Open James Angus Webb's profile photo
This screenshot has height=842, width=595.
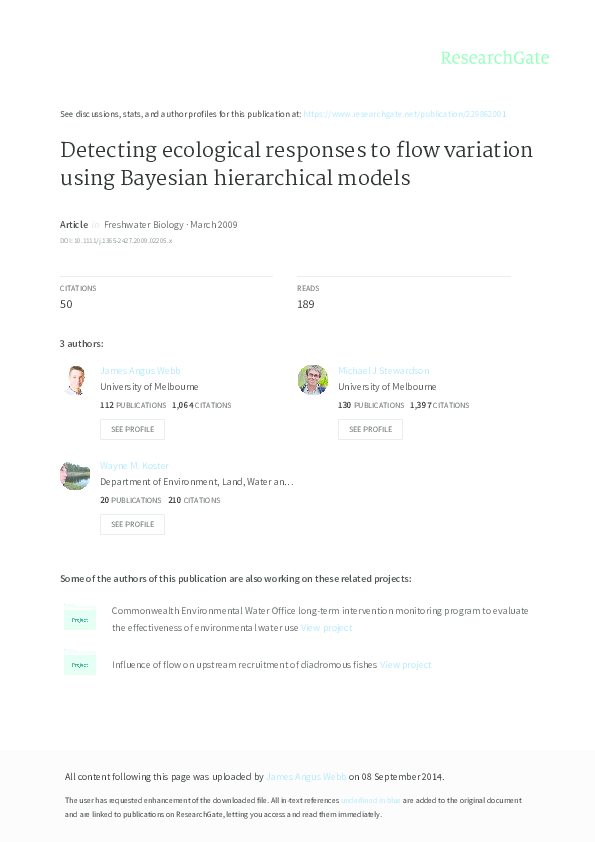click(x=76, y=380)
